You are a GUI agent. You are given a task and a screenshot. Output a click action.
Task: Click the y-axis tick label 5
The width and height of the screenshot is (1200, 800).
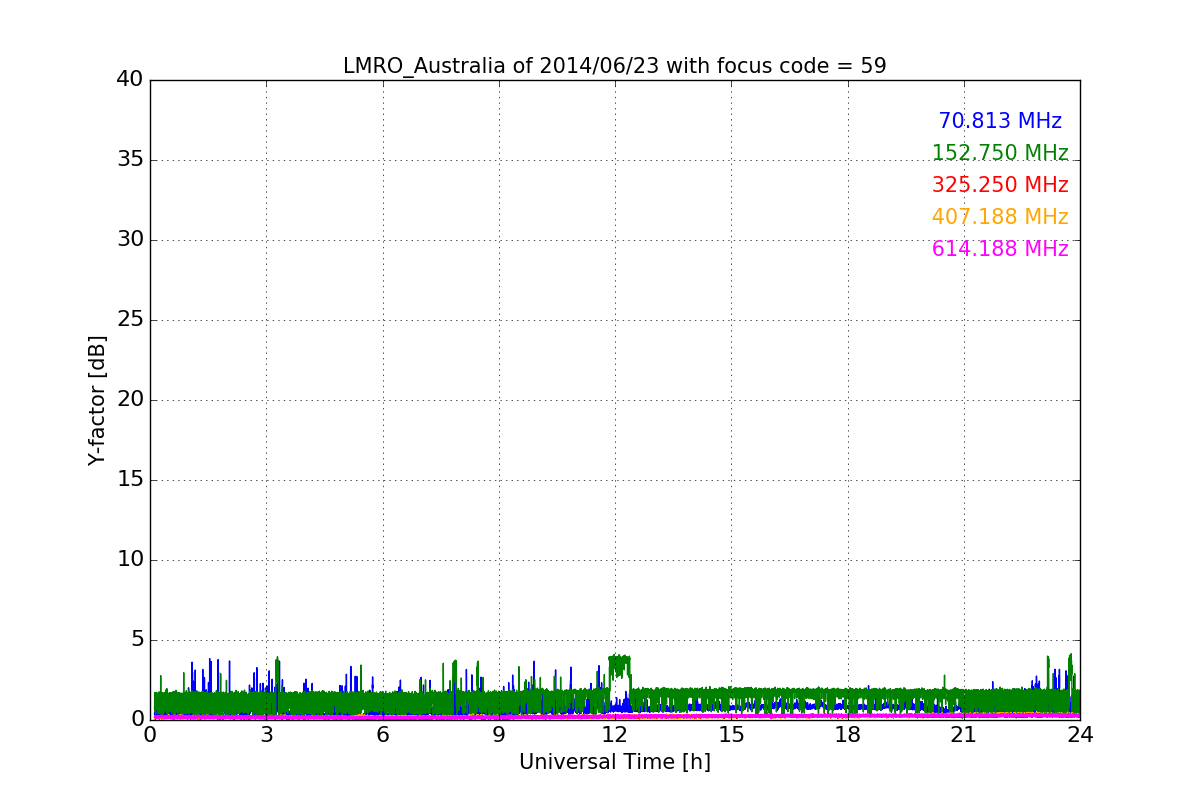(137, 640)
